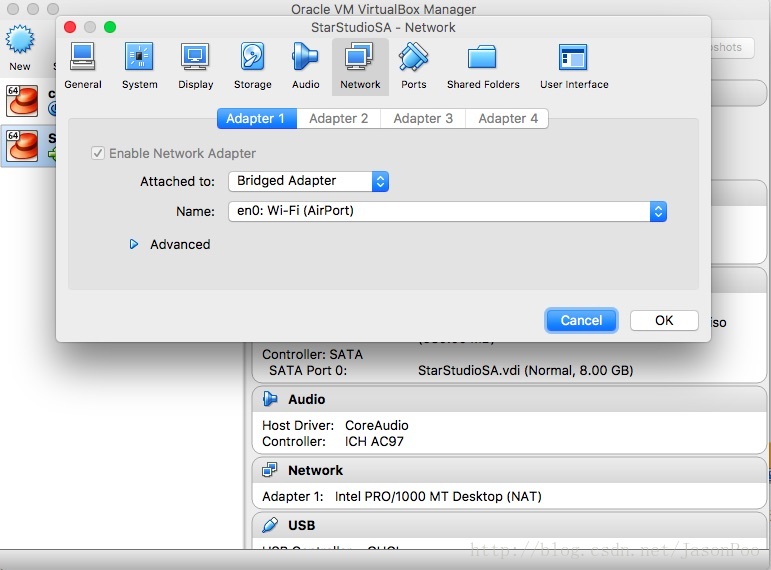
Task: Select the second VM icon in Manager list
Action: click(x=22, y=146)
